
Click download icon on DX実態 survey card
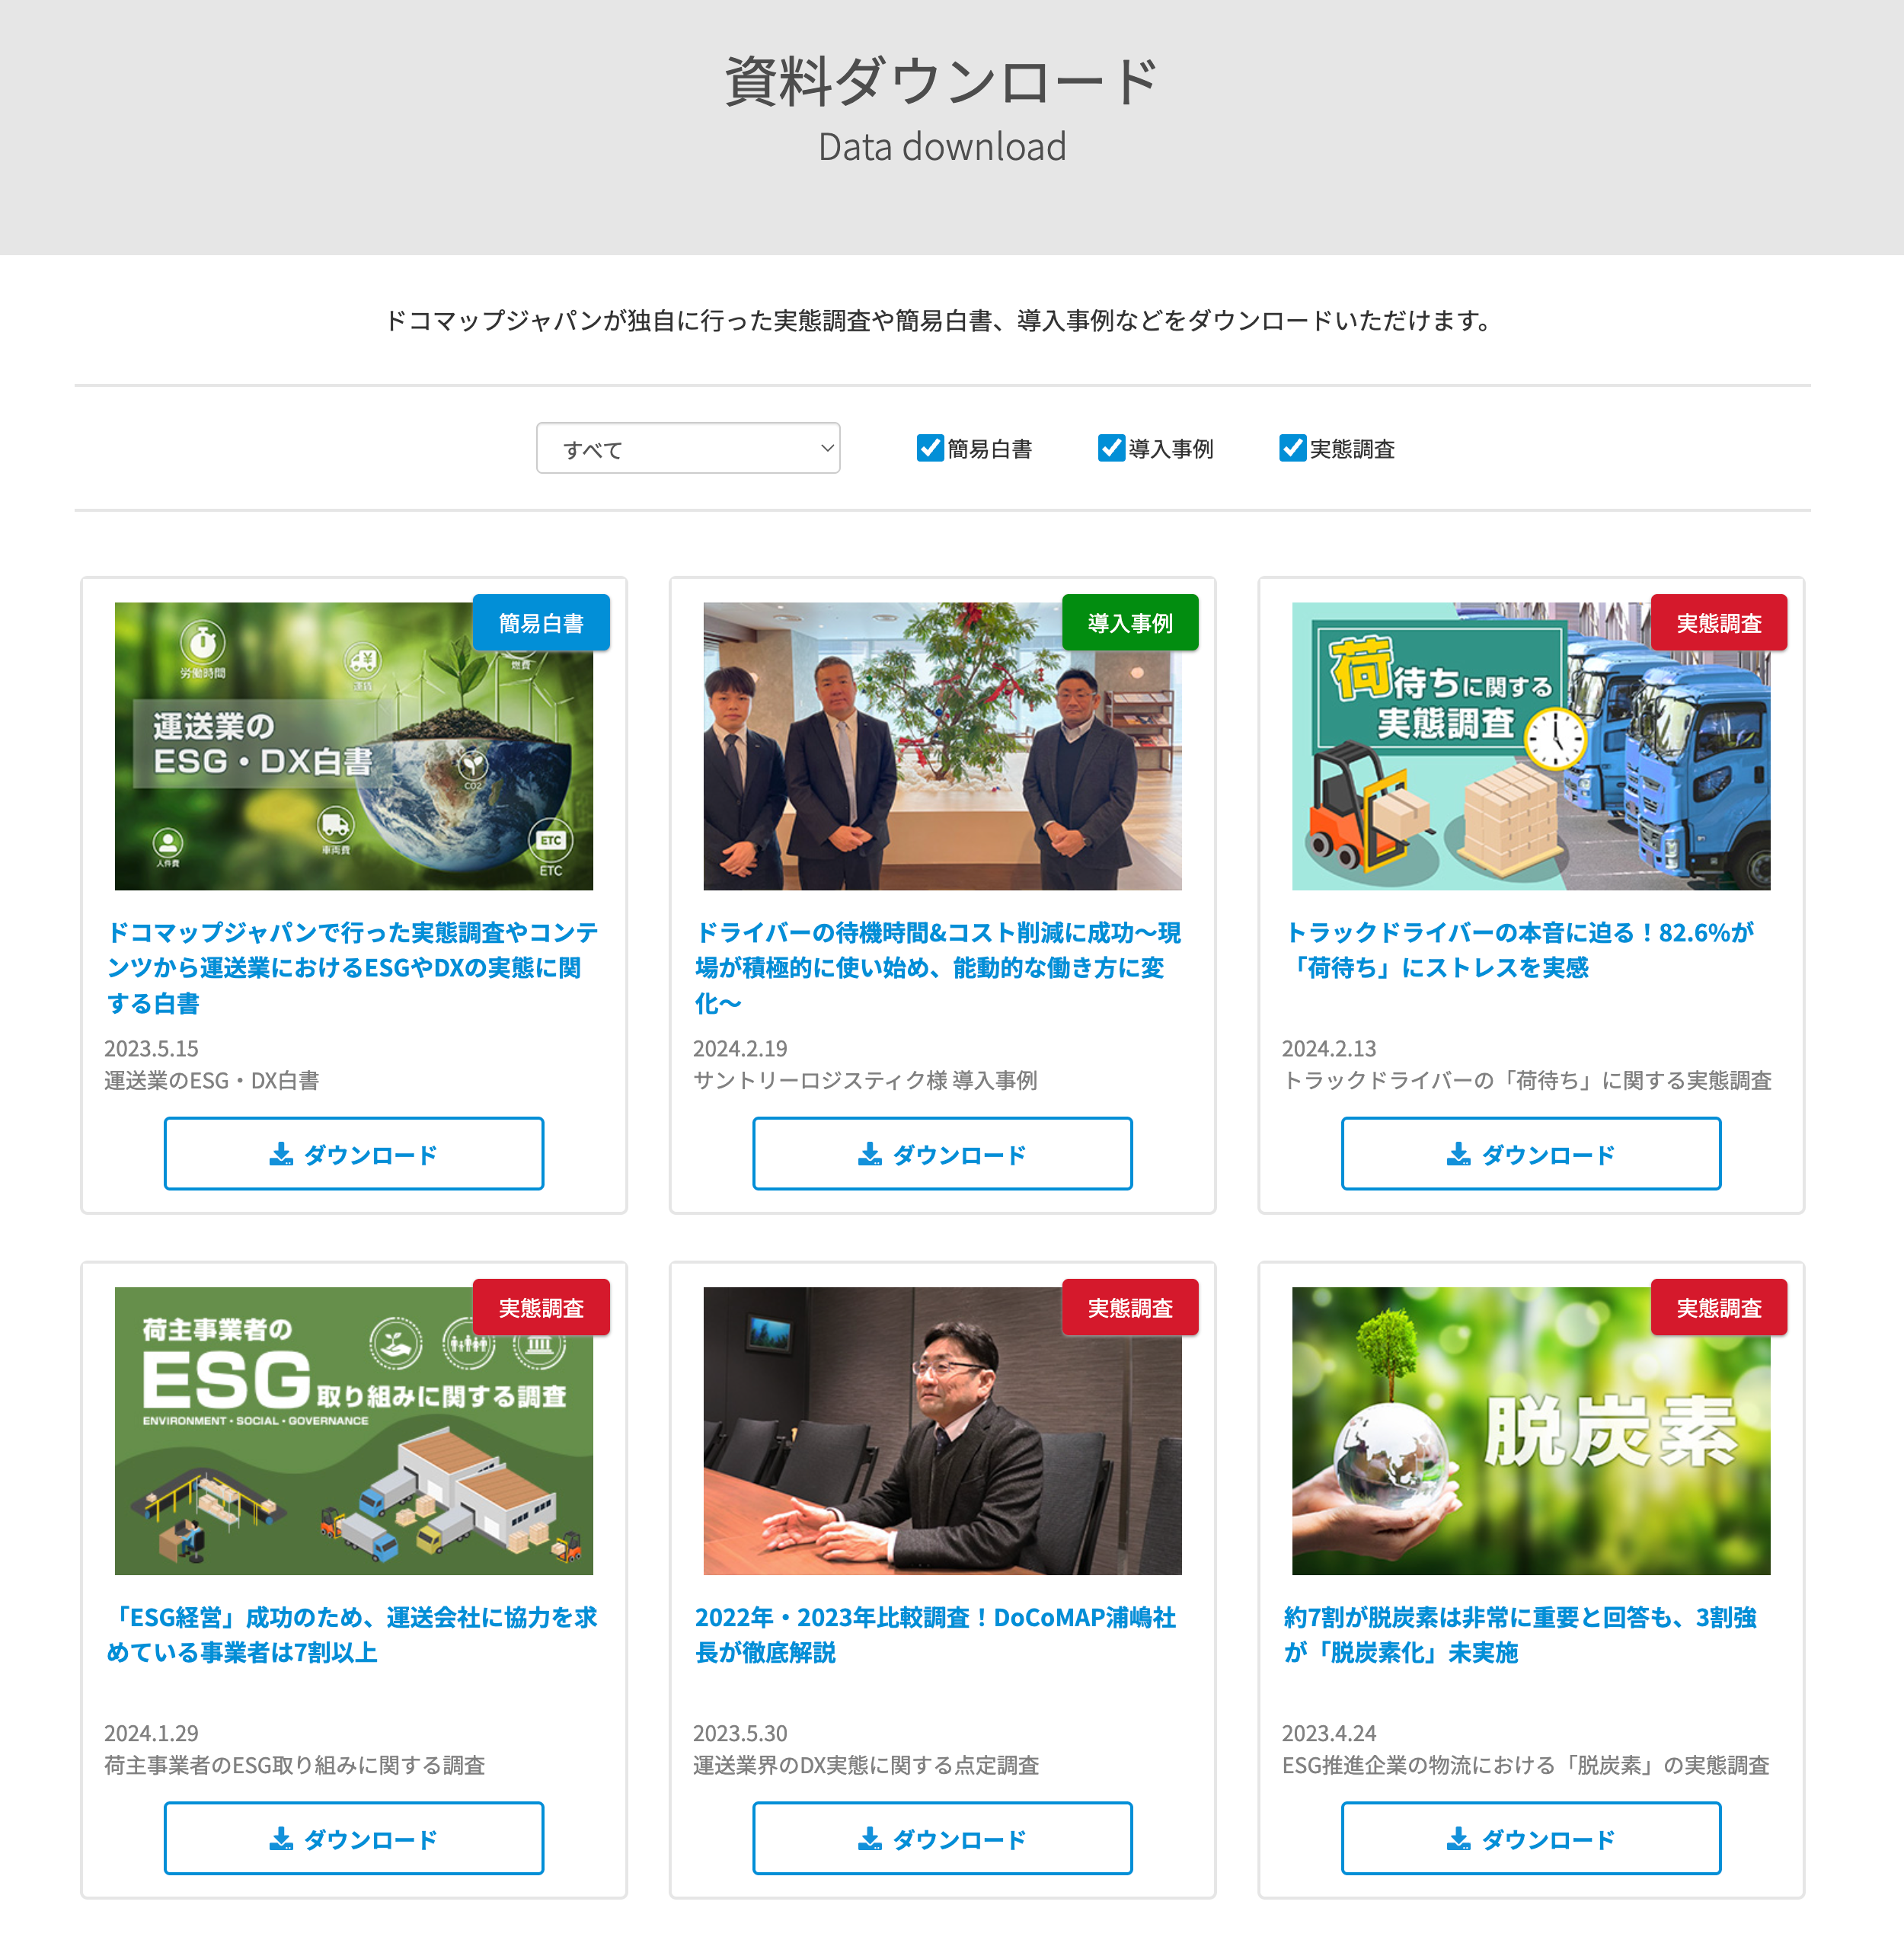pos(870,1839)
